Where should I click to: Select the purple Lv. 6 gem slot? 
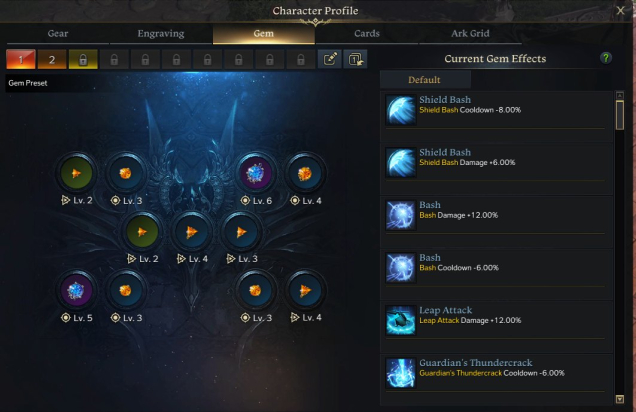click(x=256, y=174)
